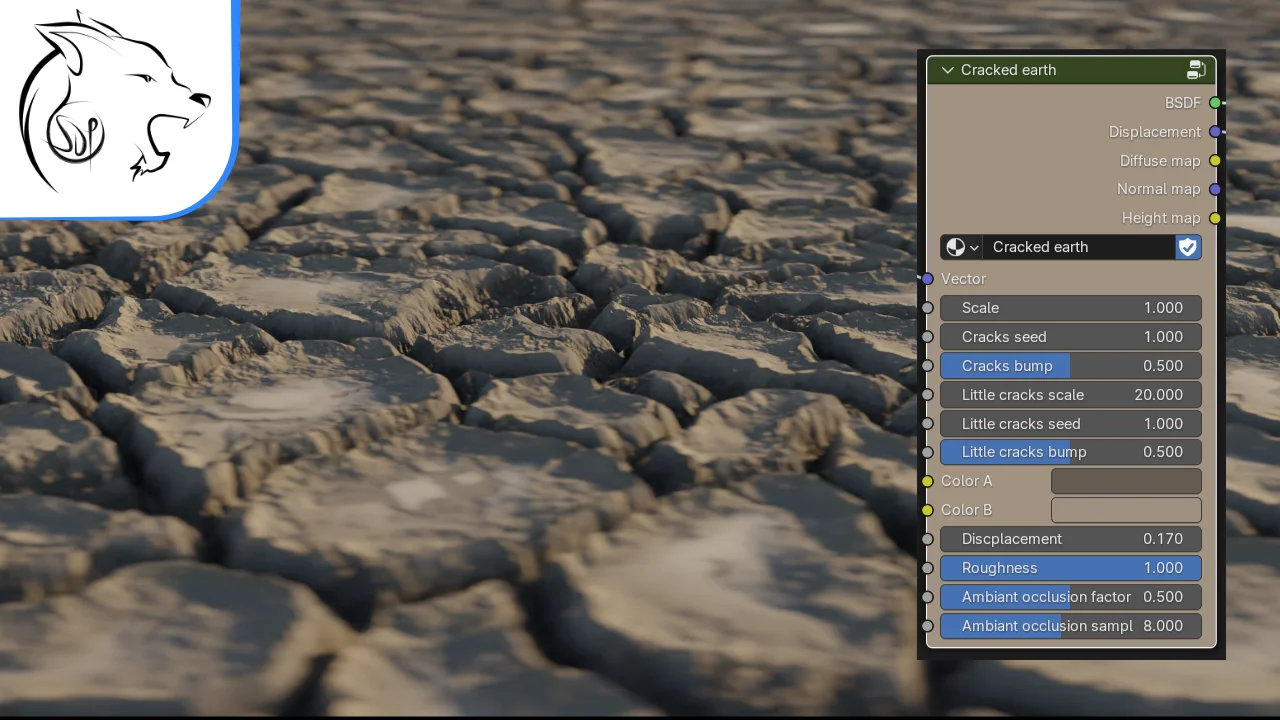The width and height of the screenshot is (1280, 720).
Task: Click the Cracks bump slider
Action: [1070, 366]
